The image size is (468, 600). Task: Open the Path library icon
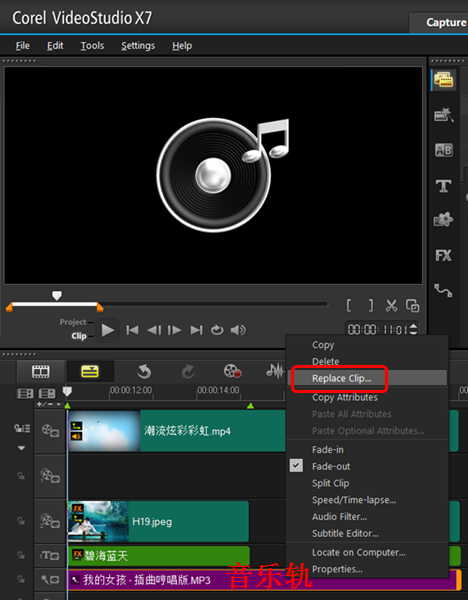[x=443, y=290]
